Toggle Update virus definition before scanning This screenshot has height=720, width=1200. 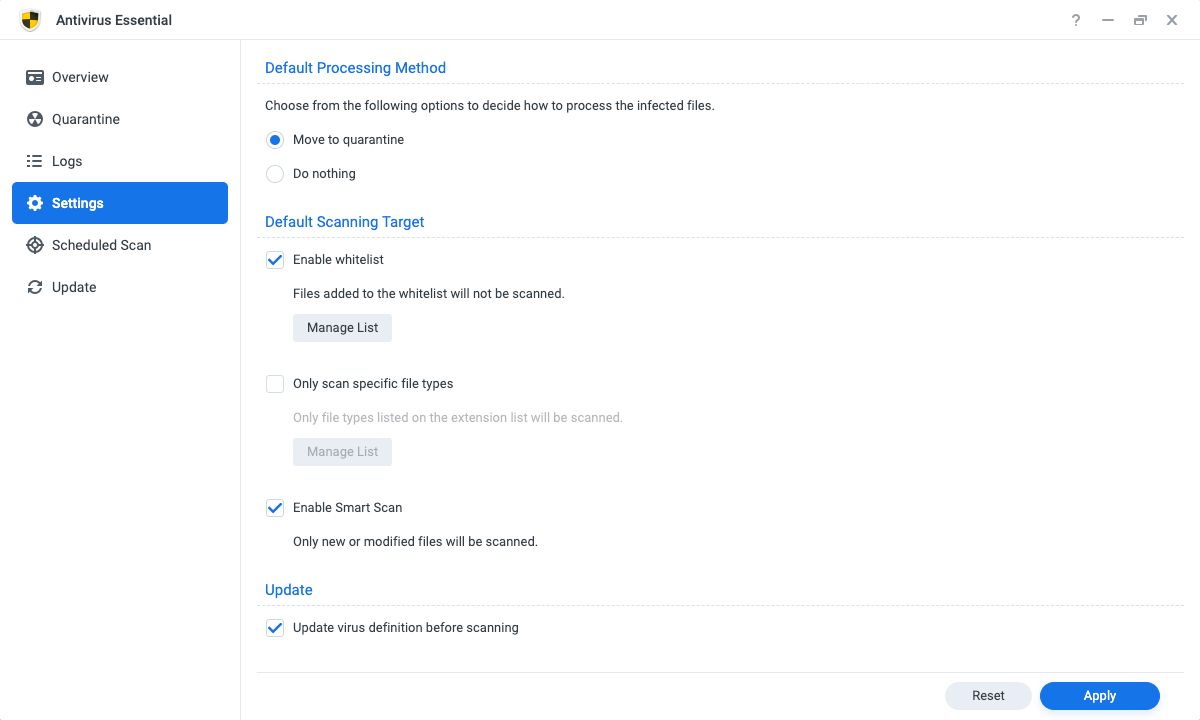point(275,628)
